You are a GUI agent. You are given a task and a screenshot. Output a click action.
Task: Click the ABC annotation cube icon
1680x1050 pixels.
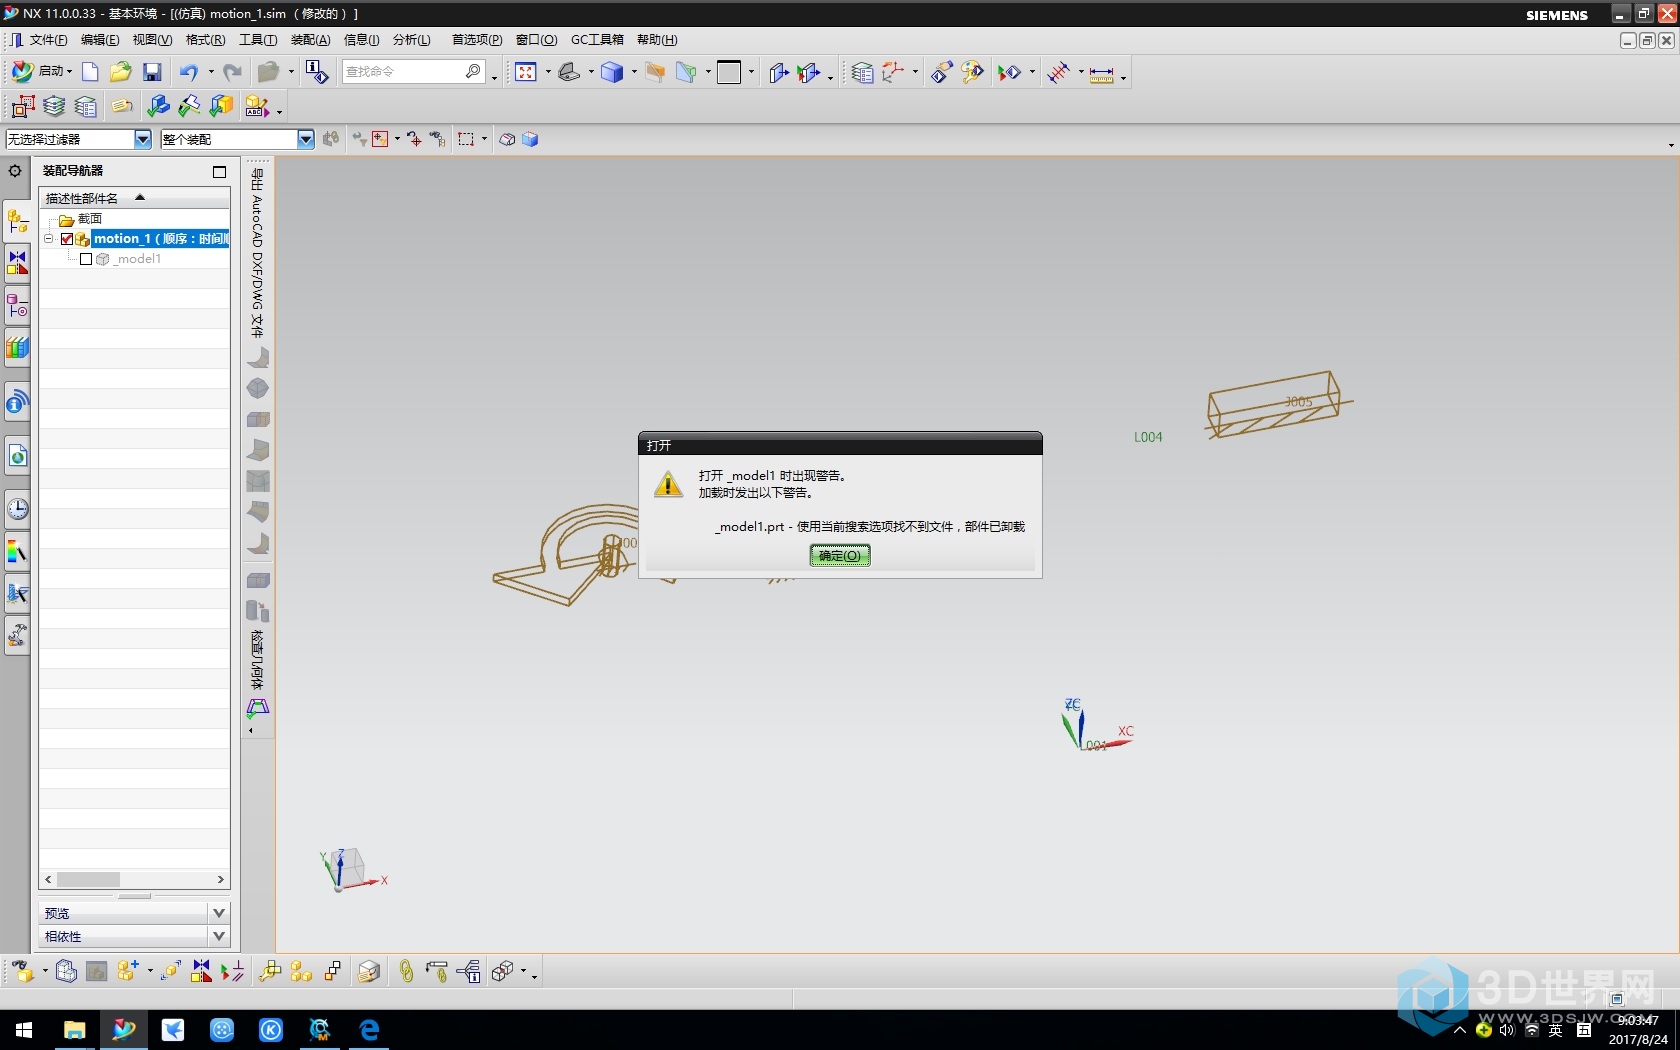coord(257,106)
